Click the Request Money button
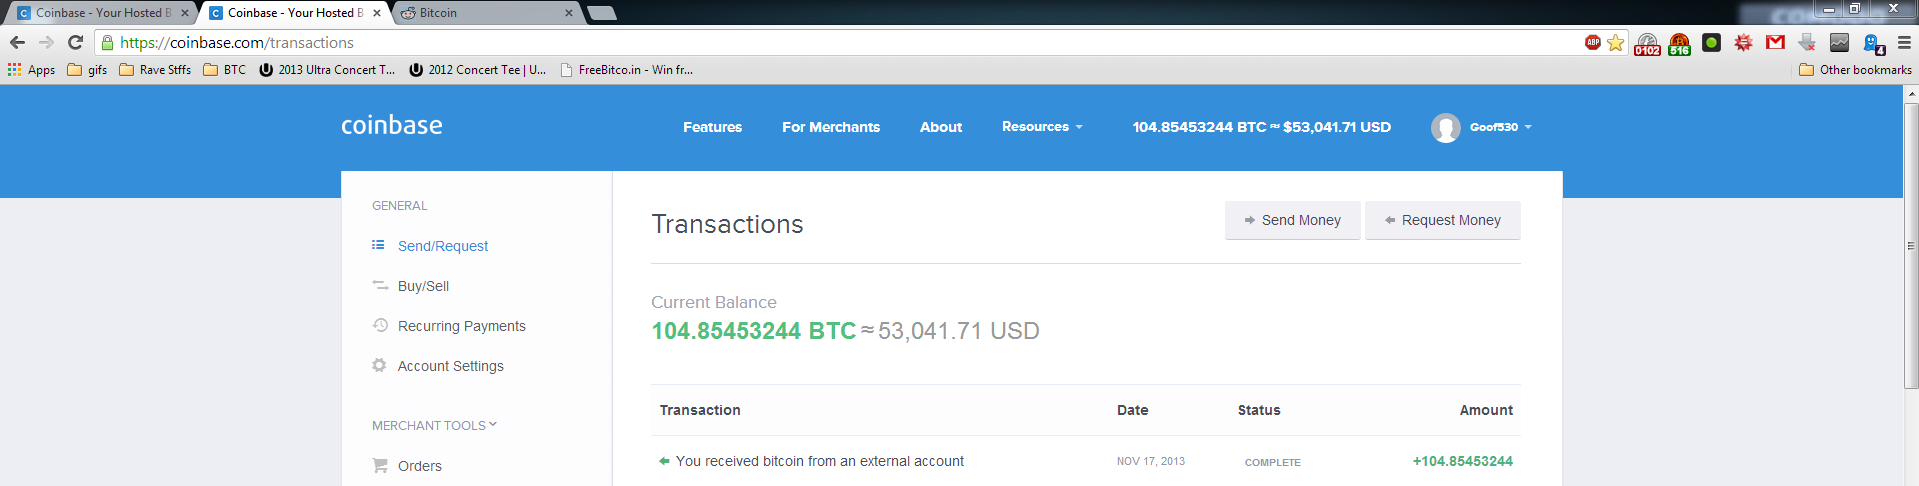The height and width of the screenshot is (486, 1919). 1443,220
